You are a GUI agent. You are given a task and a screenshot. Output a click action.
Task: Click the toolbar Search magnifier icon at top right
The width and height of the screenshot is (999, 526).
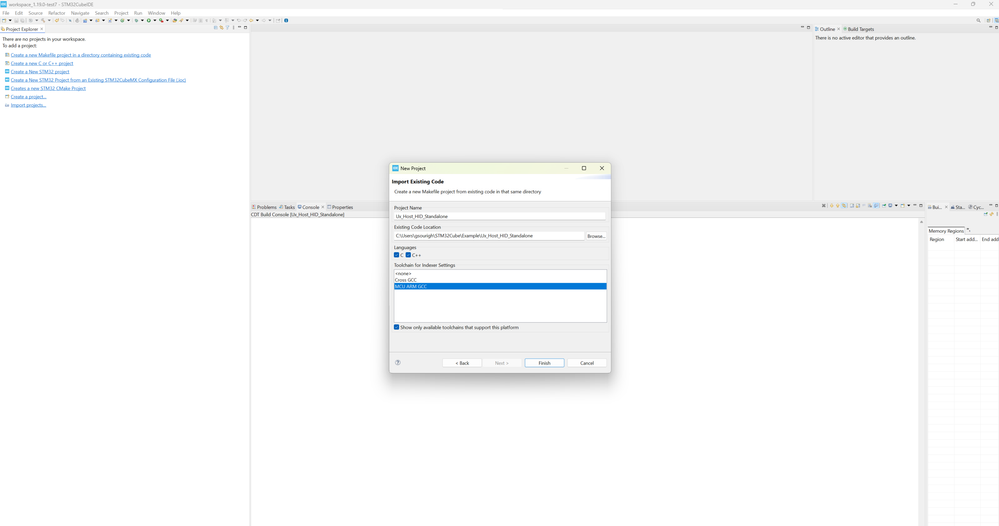(979, 20)
